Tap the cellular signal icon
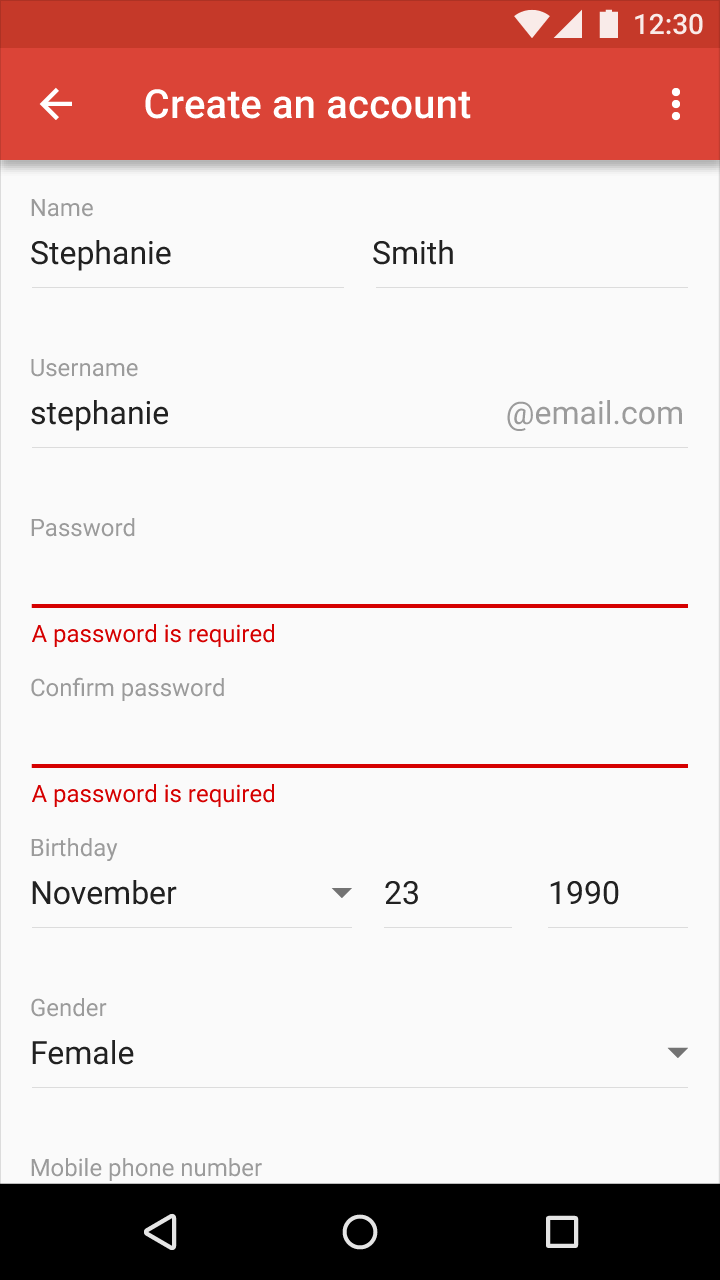Image resolution: width=720 pixels, height=1280 pixels. (569, 24)
